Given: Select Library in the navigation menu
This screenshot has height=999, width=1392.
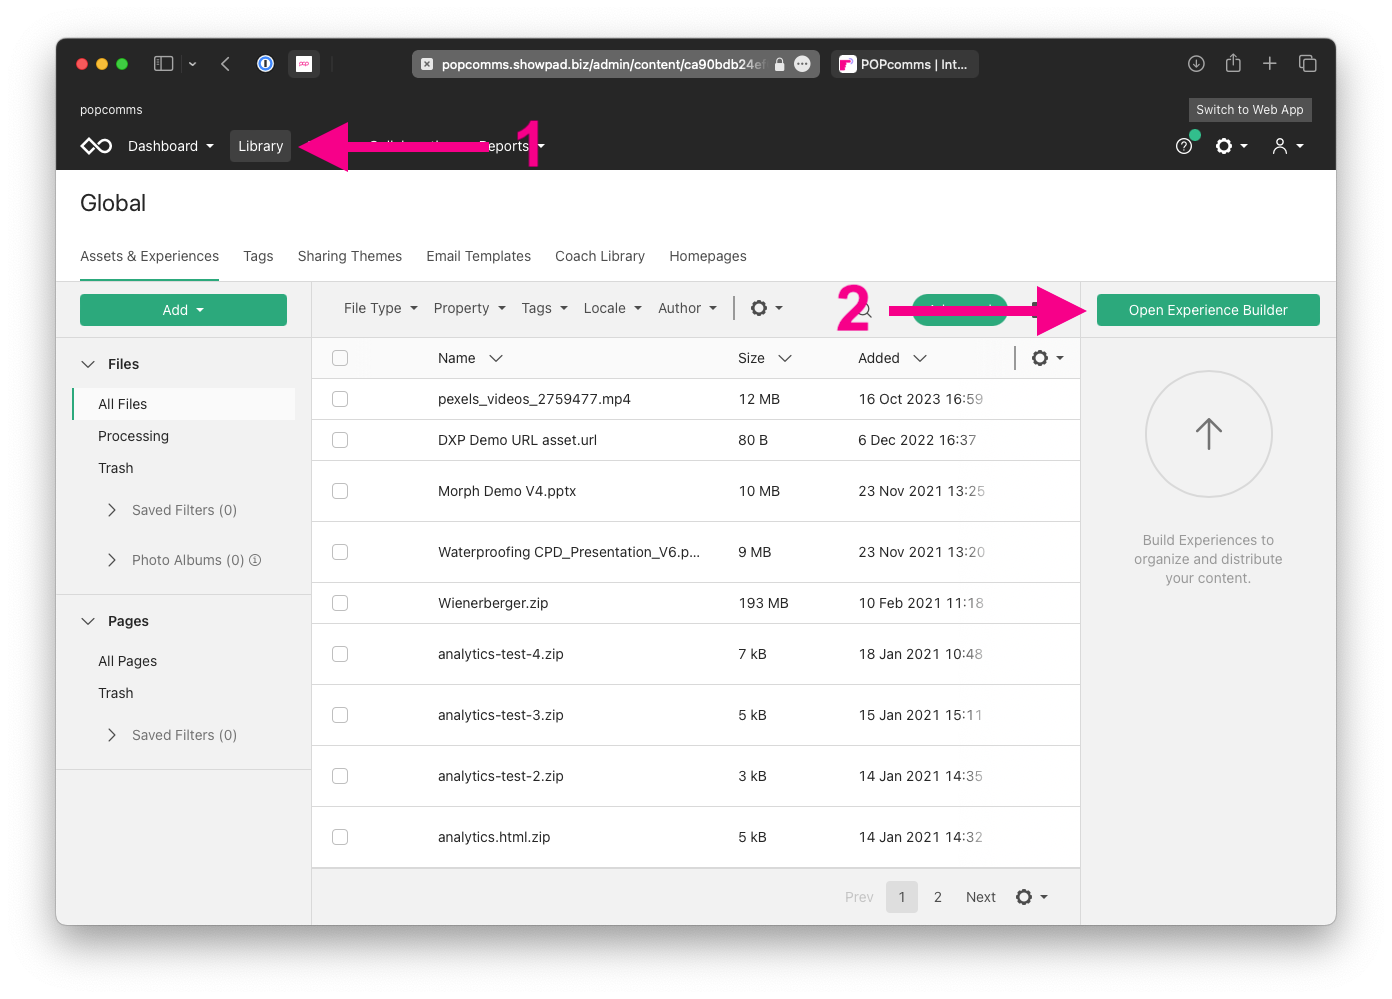Looking at the screenshot, I should pos(260,145).
